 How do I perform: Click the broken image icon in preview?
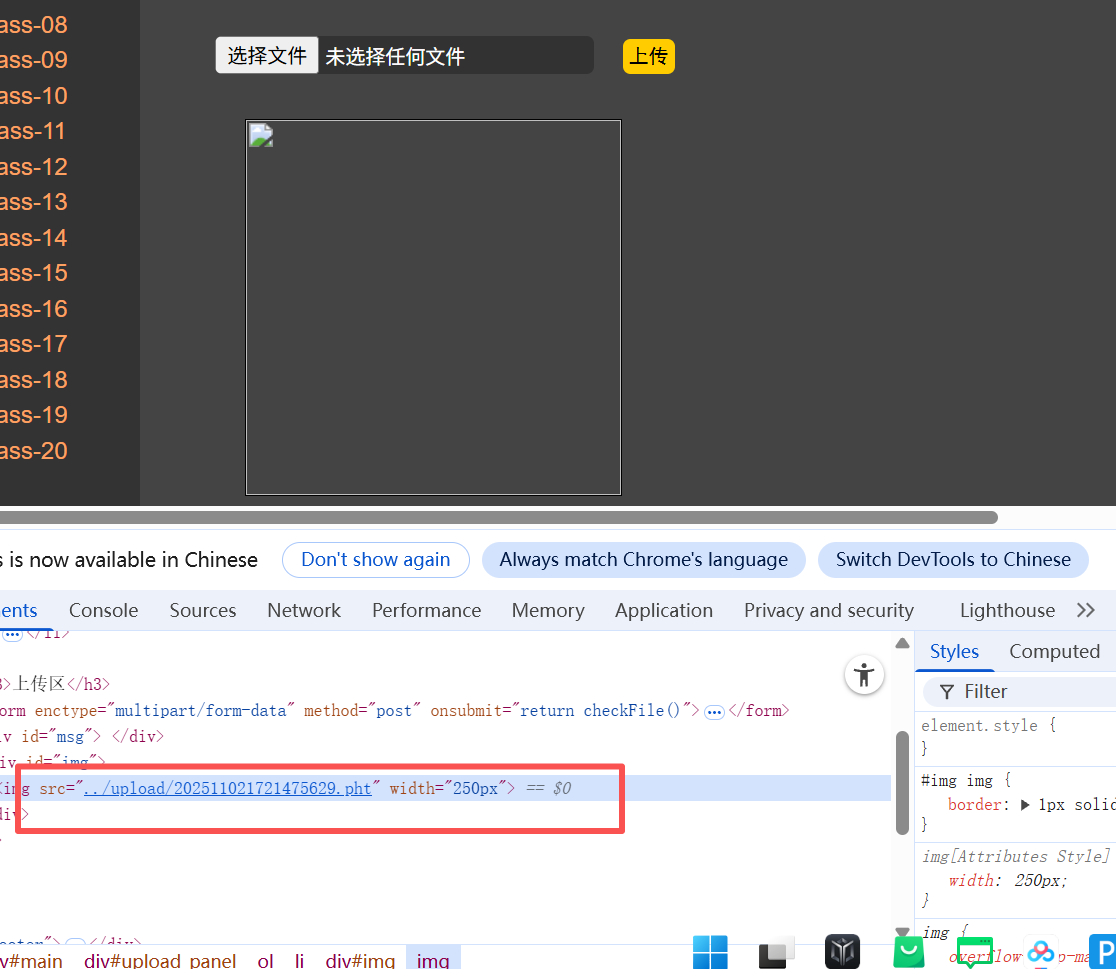261,135
